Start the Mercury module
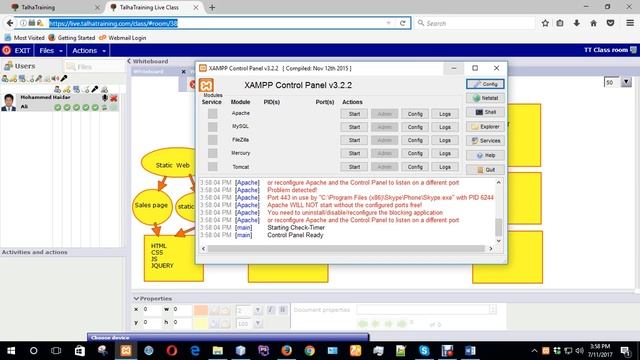Screen dimensions: 640x360 click(354, 153)
